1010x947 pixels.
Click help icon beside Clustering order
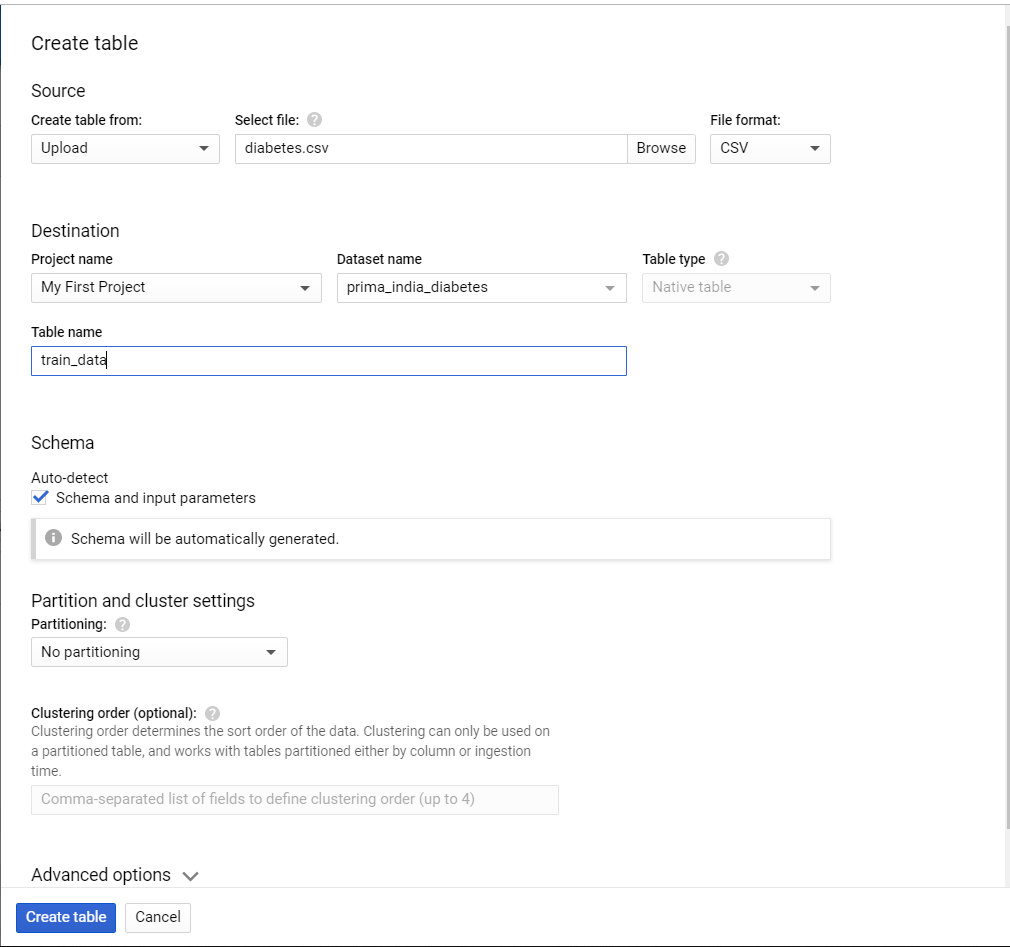pos(212,713)
